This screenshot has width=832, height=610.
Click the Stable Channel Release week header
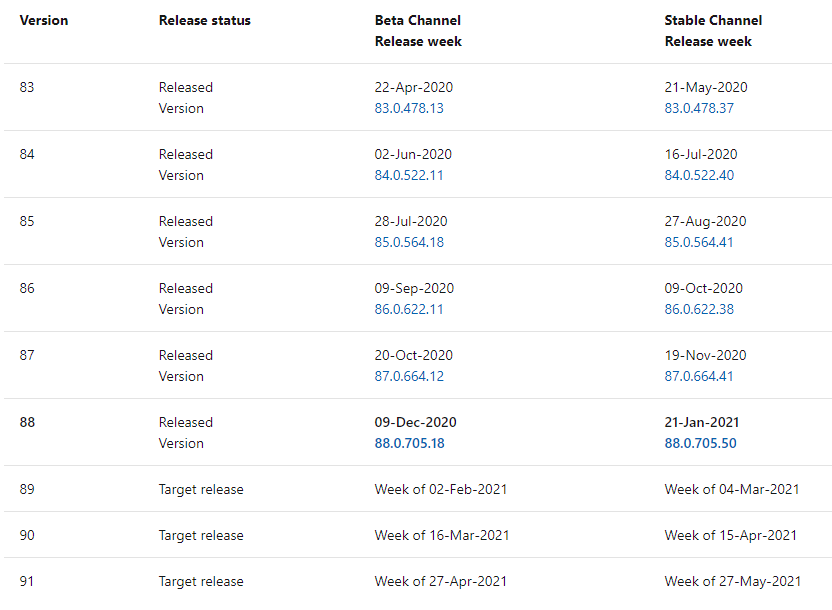(713, 30)
